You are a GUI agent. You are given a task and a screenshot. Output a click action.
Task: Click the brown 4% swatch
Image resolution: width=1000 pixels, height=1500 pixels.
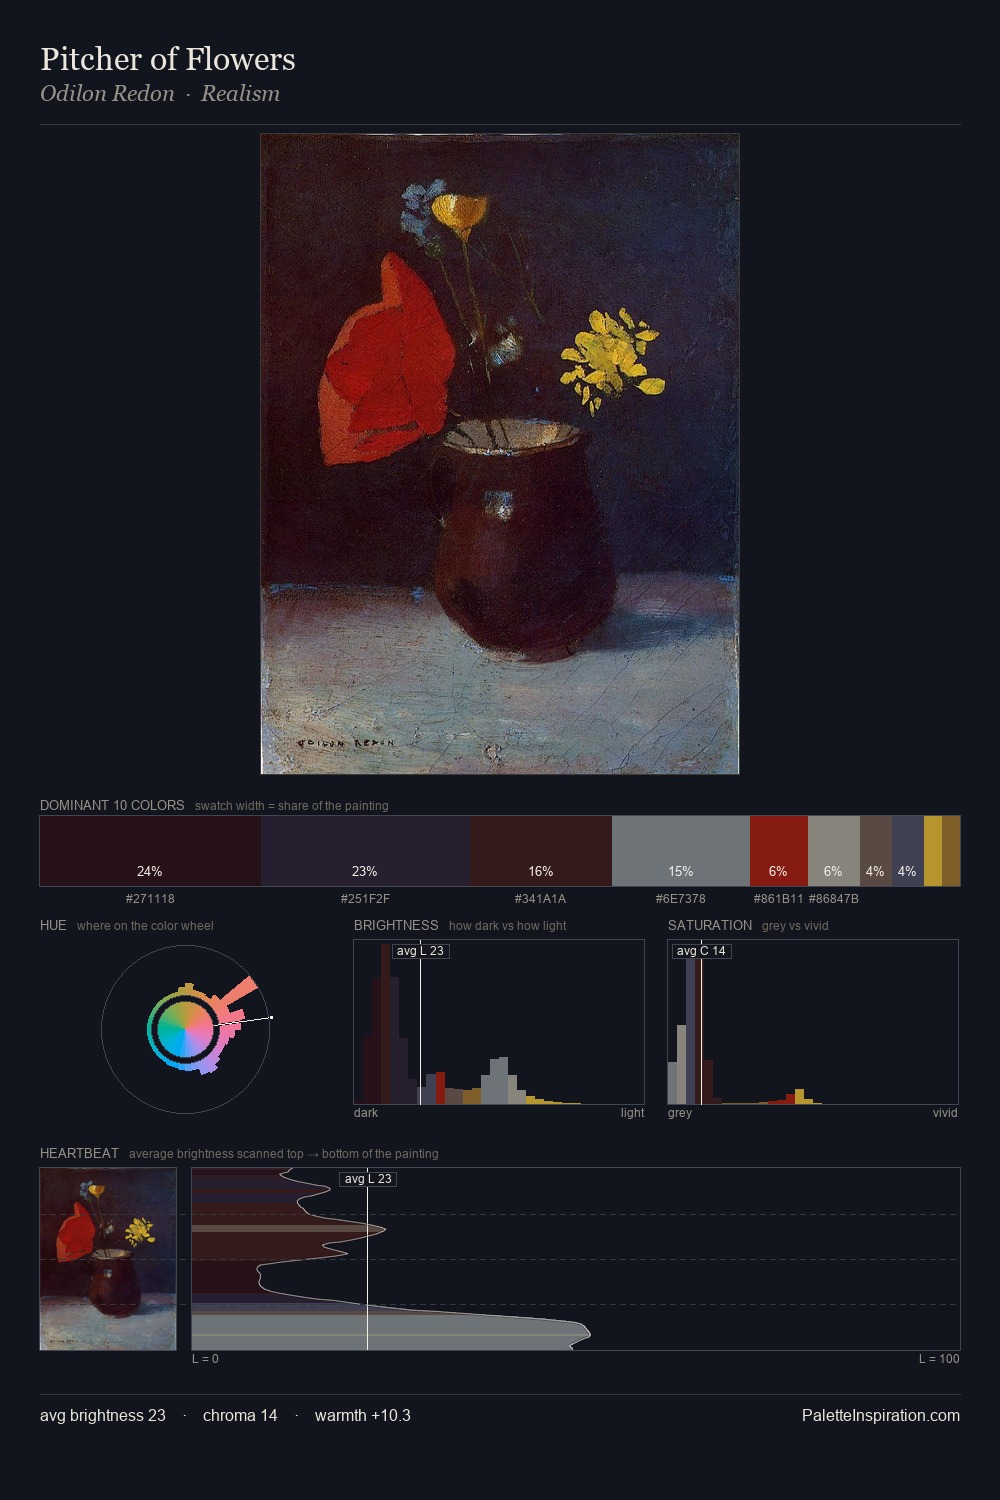point(876,851)
